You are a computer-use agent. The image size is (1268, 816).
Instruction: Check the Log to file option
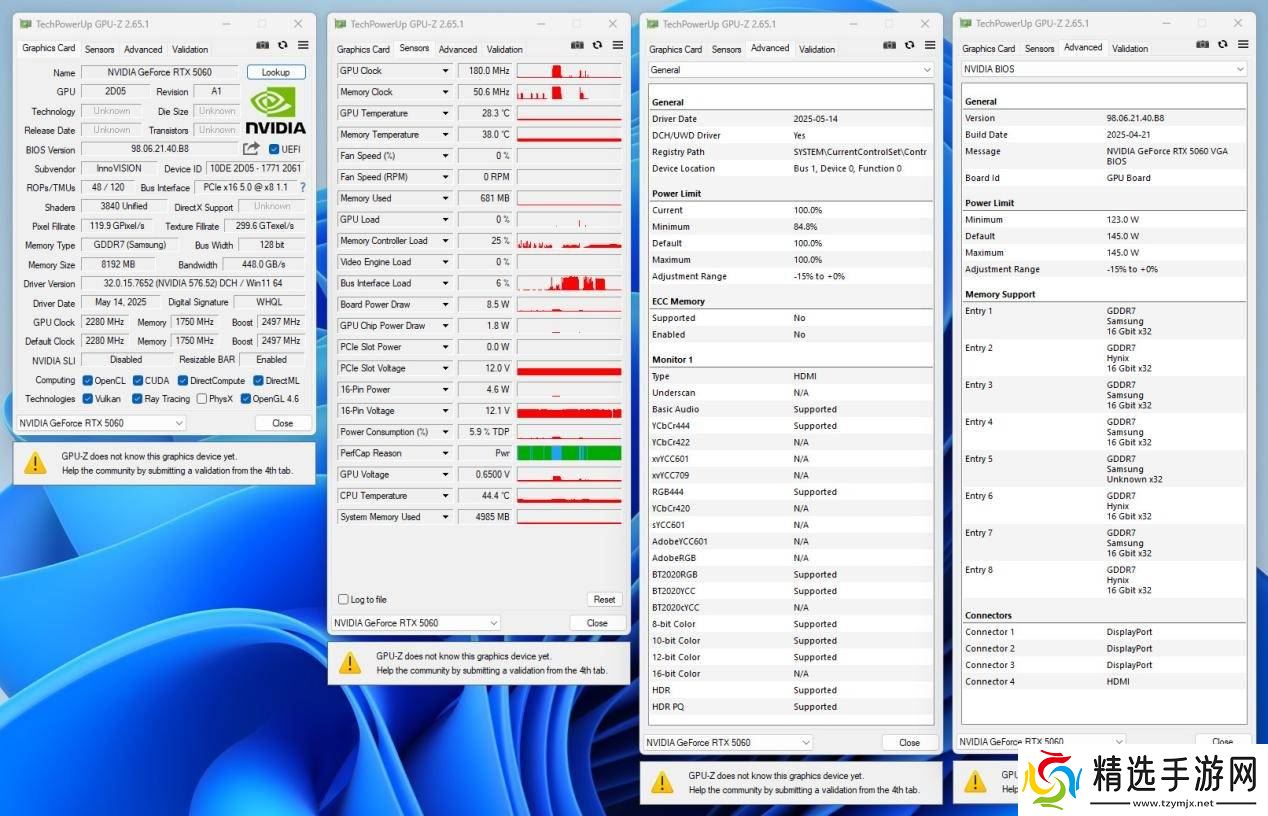tap(344, 600)
